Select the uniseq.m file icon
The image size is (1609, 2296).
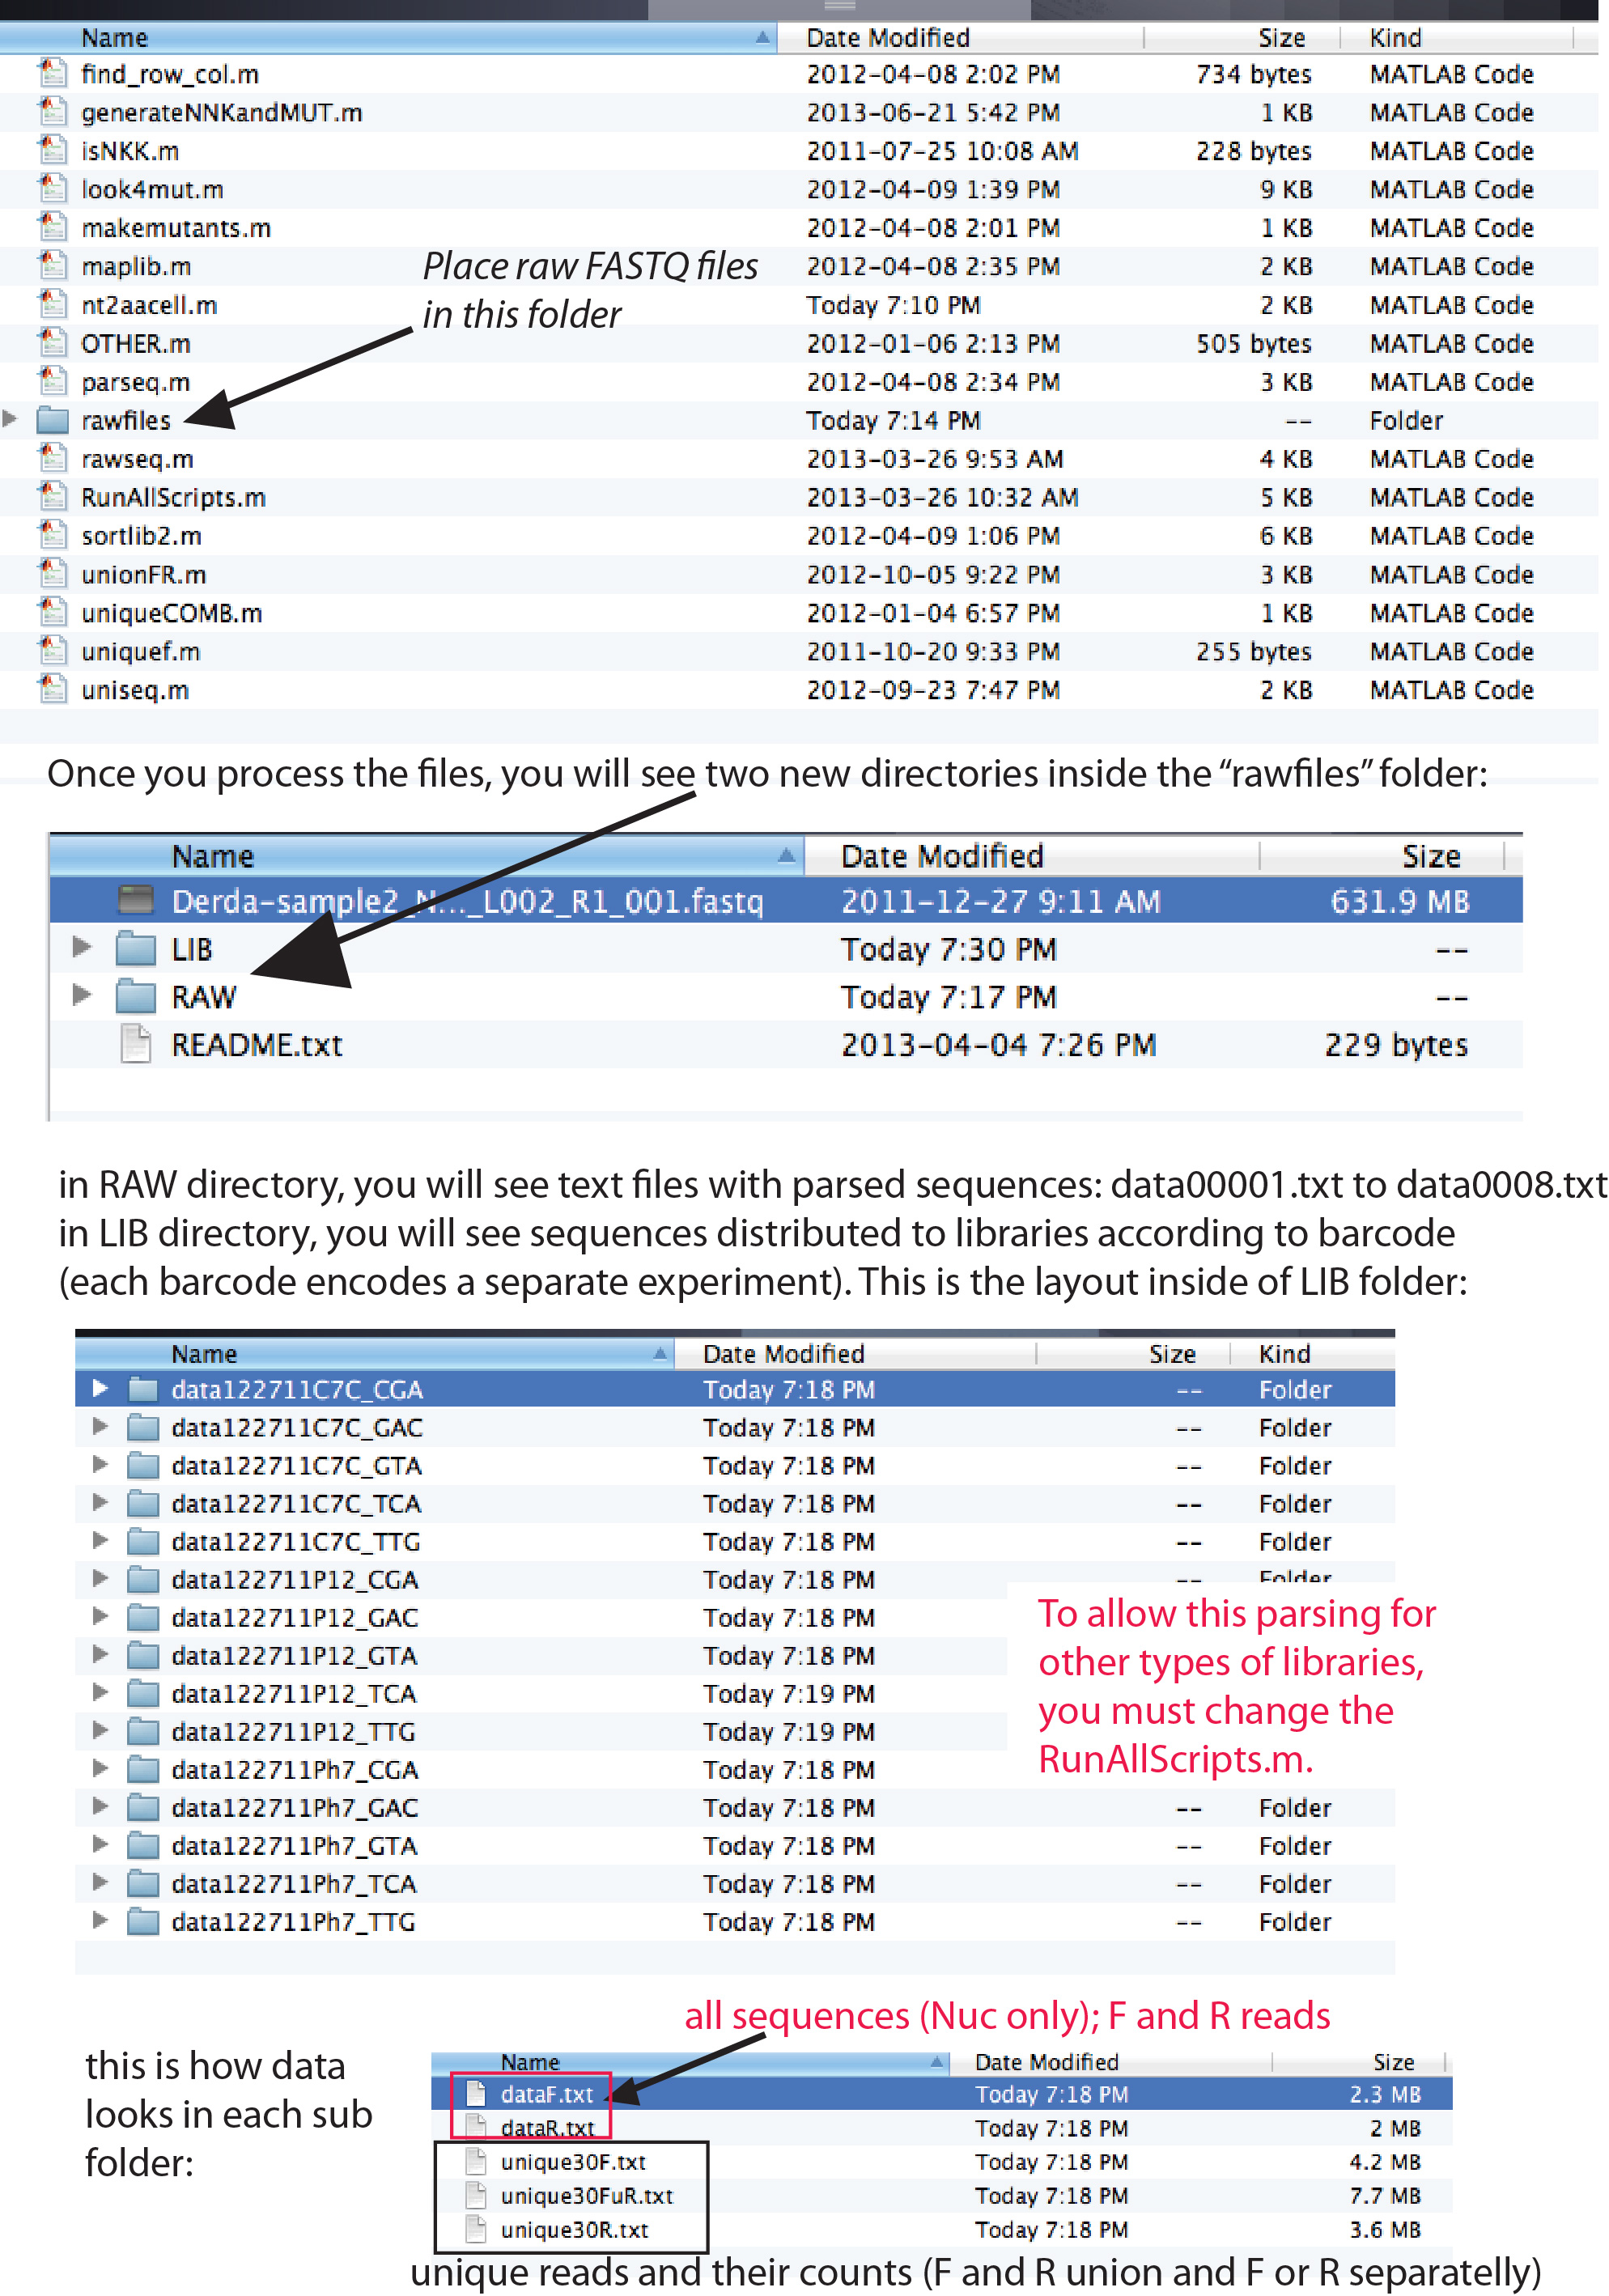coord(52,689)
